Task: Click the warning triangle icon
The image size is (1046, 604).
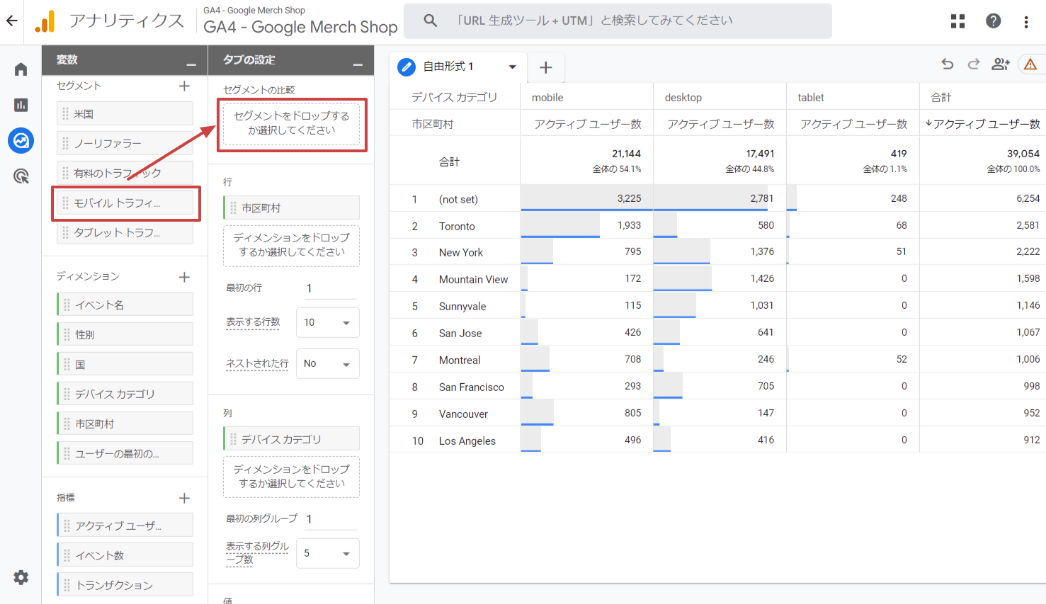Action: 1031,65
